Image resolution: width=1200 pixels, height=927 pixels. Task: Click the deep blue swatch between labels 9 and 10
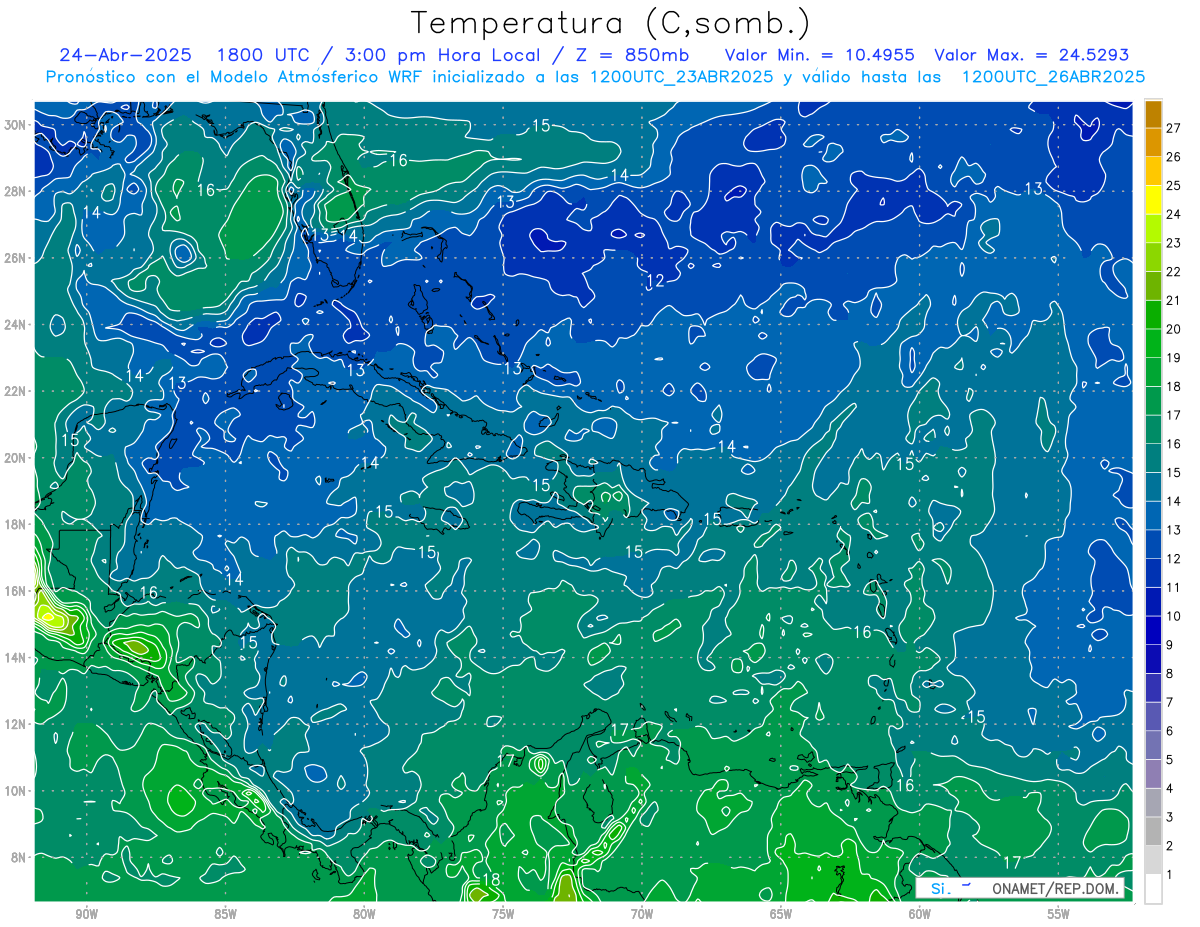(x=1153, y=631)
